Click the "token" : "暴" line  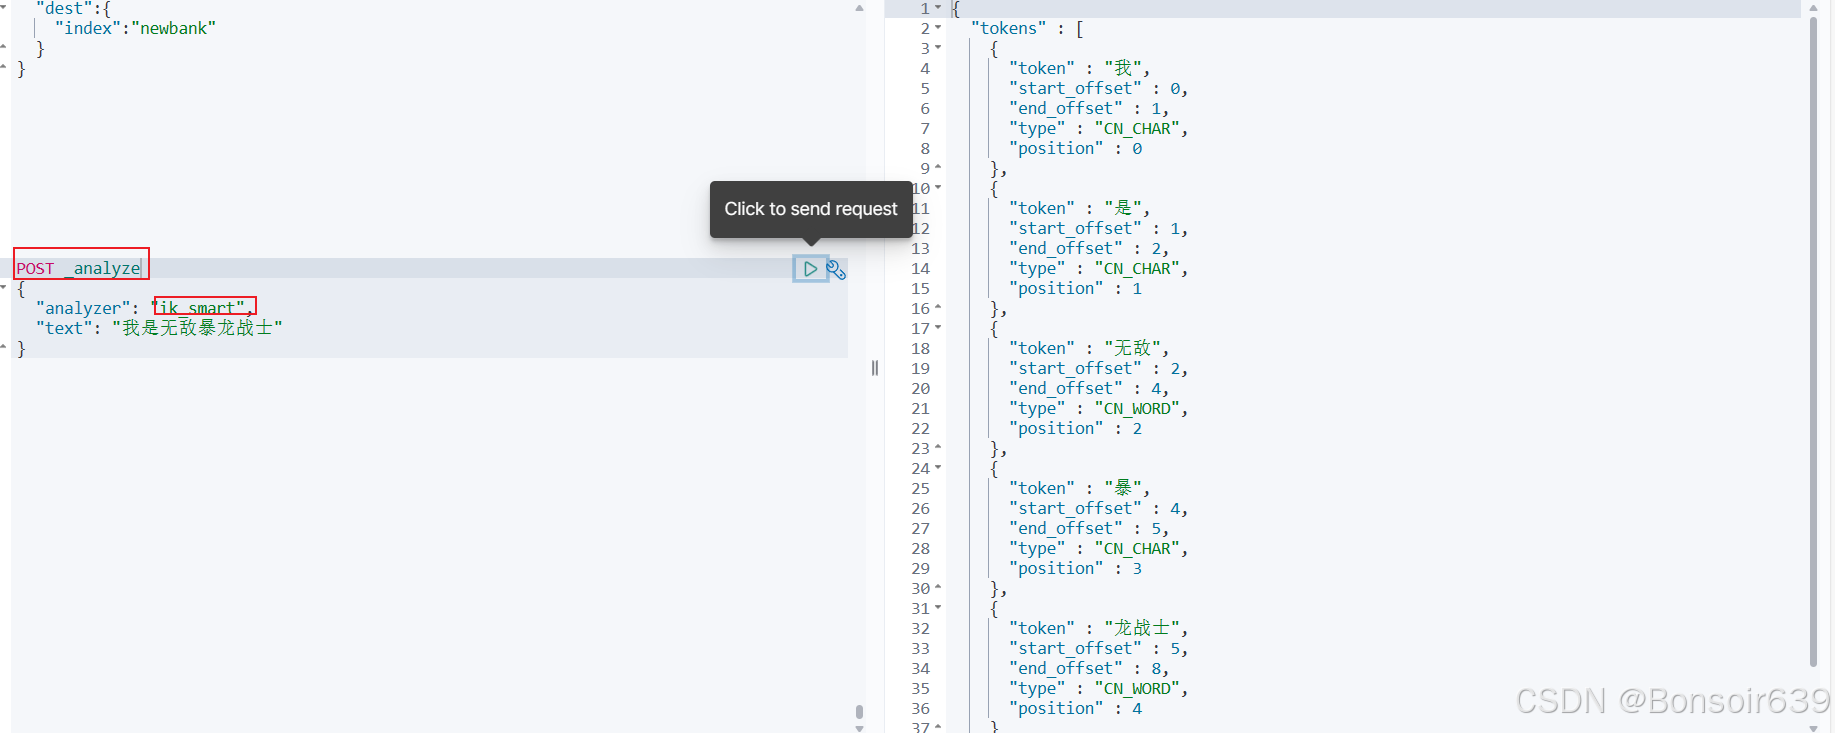click(x=1079, y=488)
